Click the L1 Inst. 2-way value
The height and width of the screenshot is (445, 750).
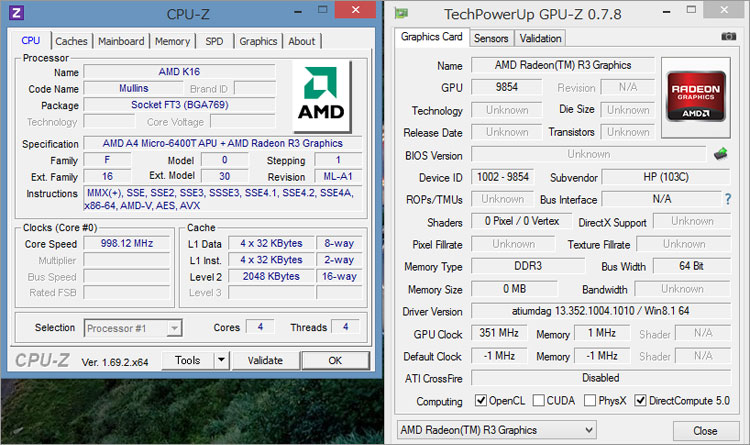pyautogui.click(x=339, y=259)
